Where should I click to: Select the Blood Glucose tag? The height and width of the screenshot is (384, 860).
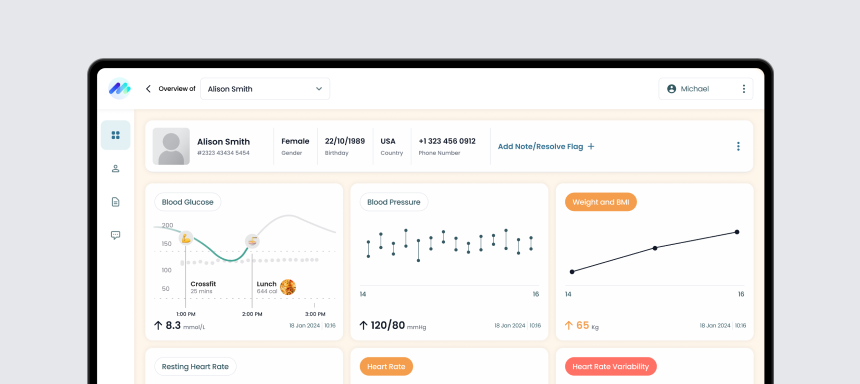point(188,202)
